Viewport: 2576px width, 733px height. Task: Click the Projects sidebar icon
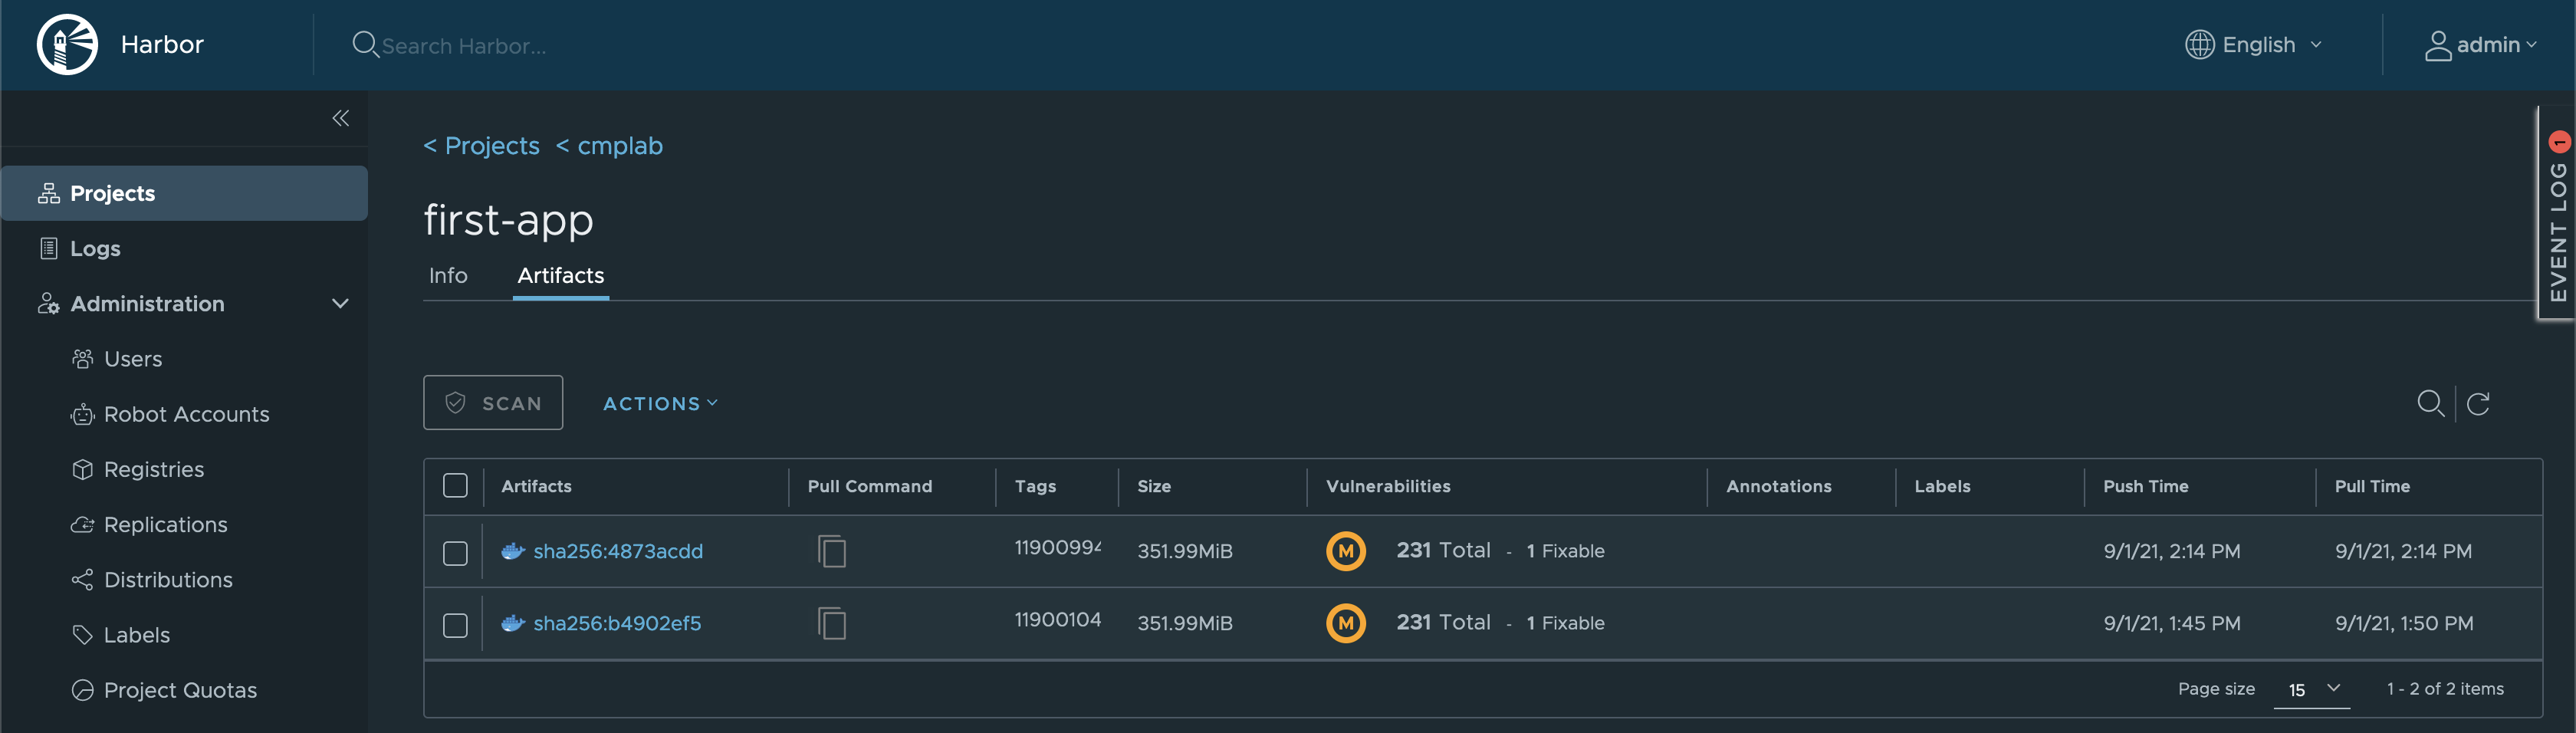click(48, 193)
